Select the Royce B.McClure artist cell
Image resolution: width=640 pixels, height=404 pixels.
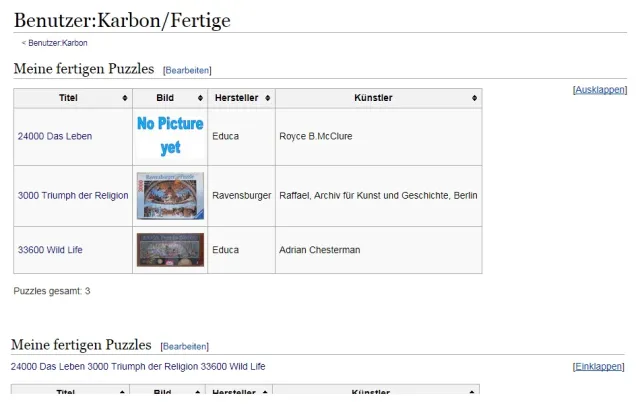[x=379, y=137]
